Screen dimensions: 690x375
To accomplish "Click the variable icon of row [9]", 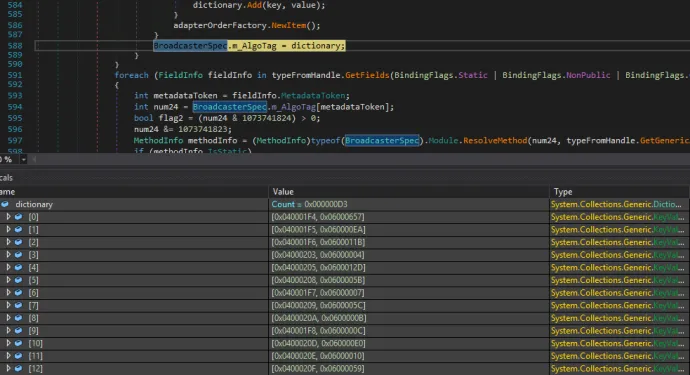I will (18, 331).
